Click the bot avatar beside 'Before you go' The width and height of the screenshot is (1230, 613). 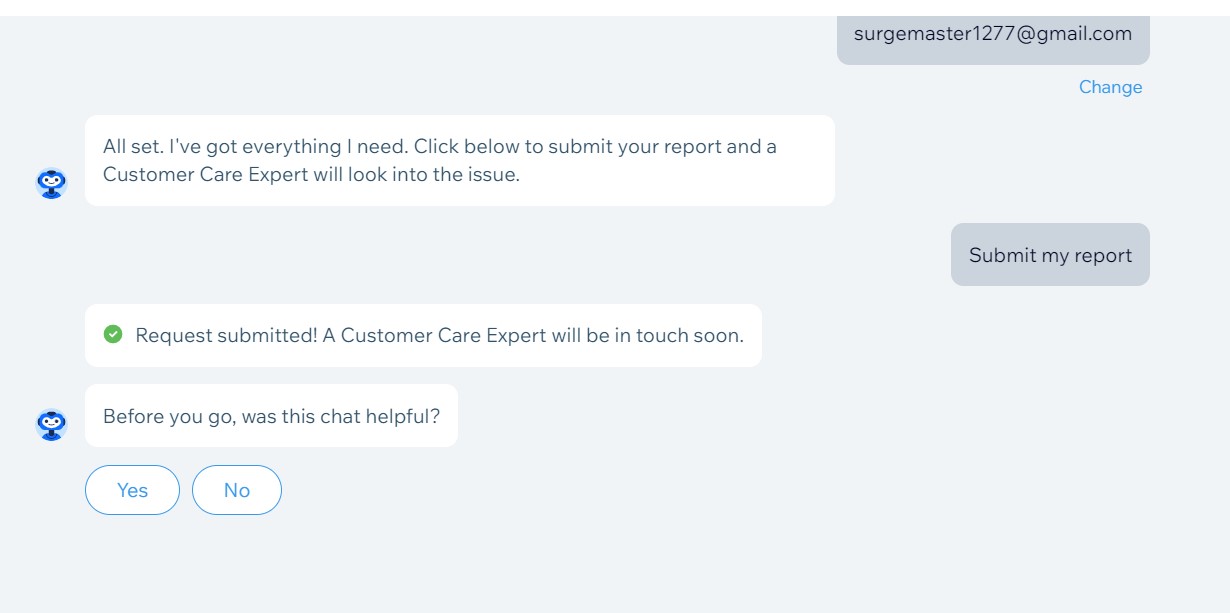[51, 425]
